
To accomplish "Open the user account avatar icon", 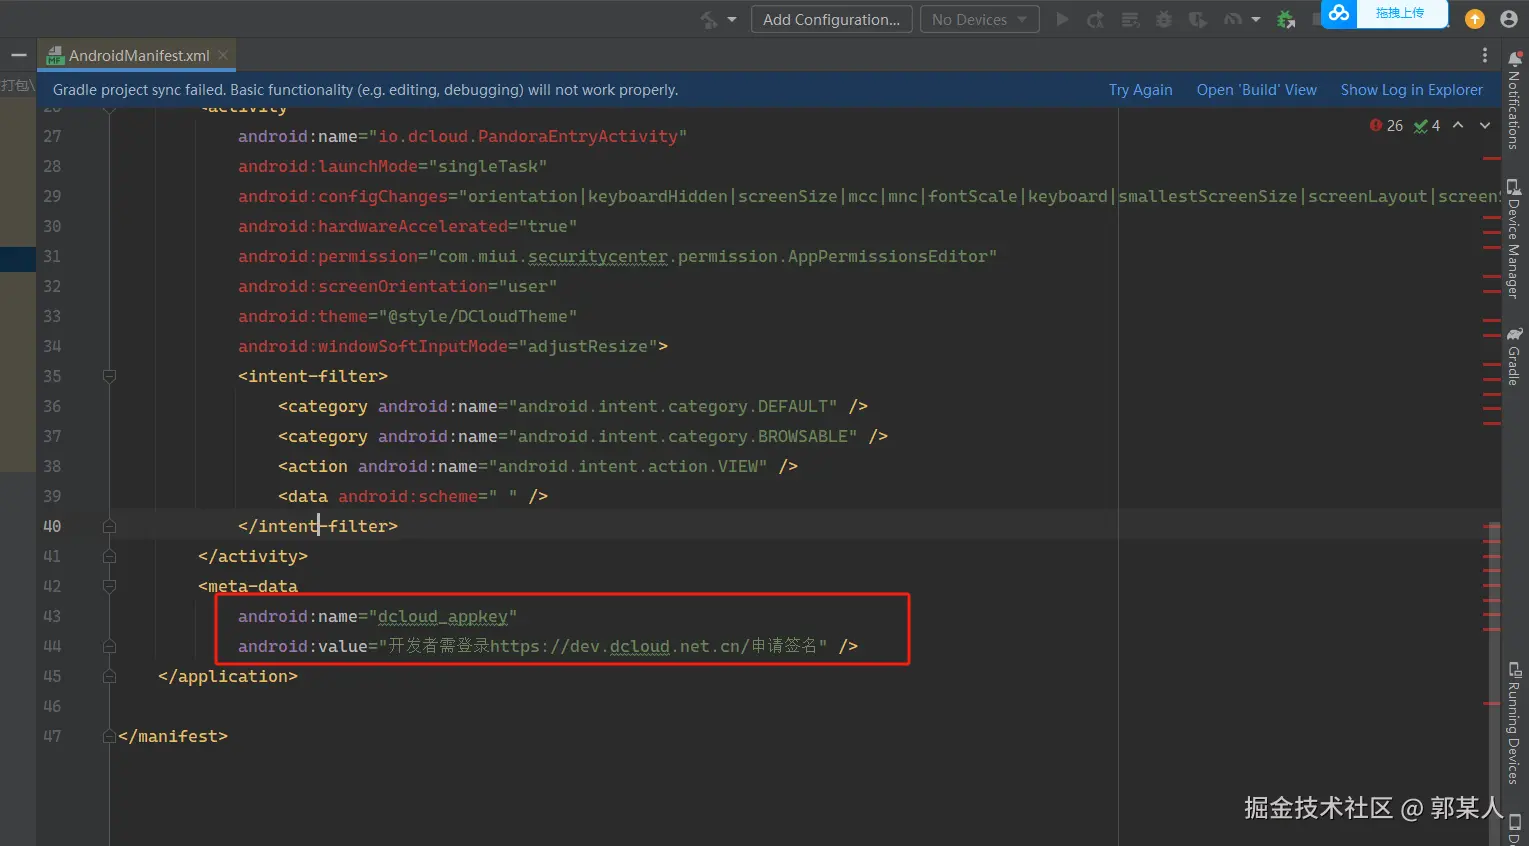I will point(1509,19).
